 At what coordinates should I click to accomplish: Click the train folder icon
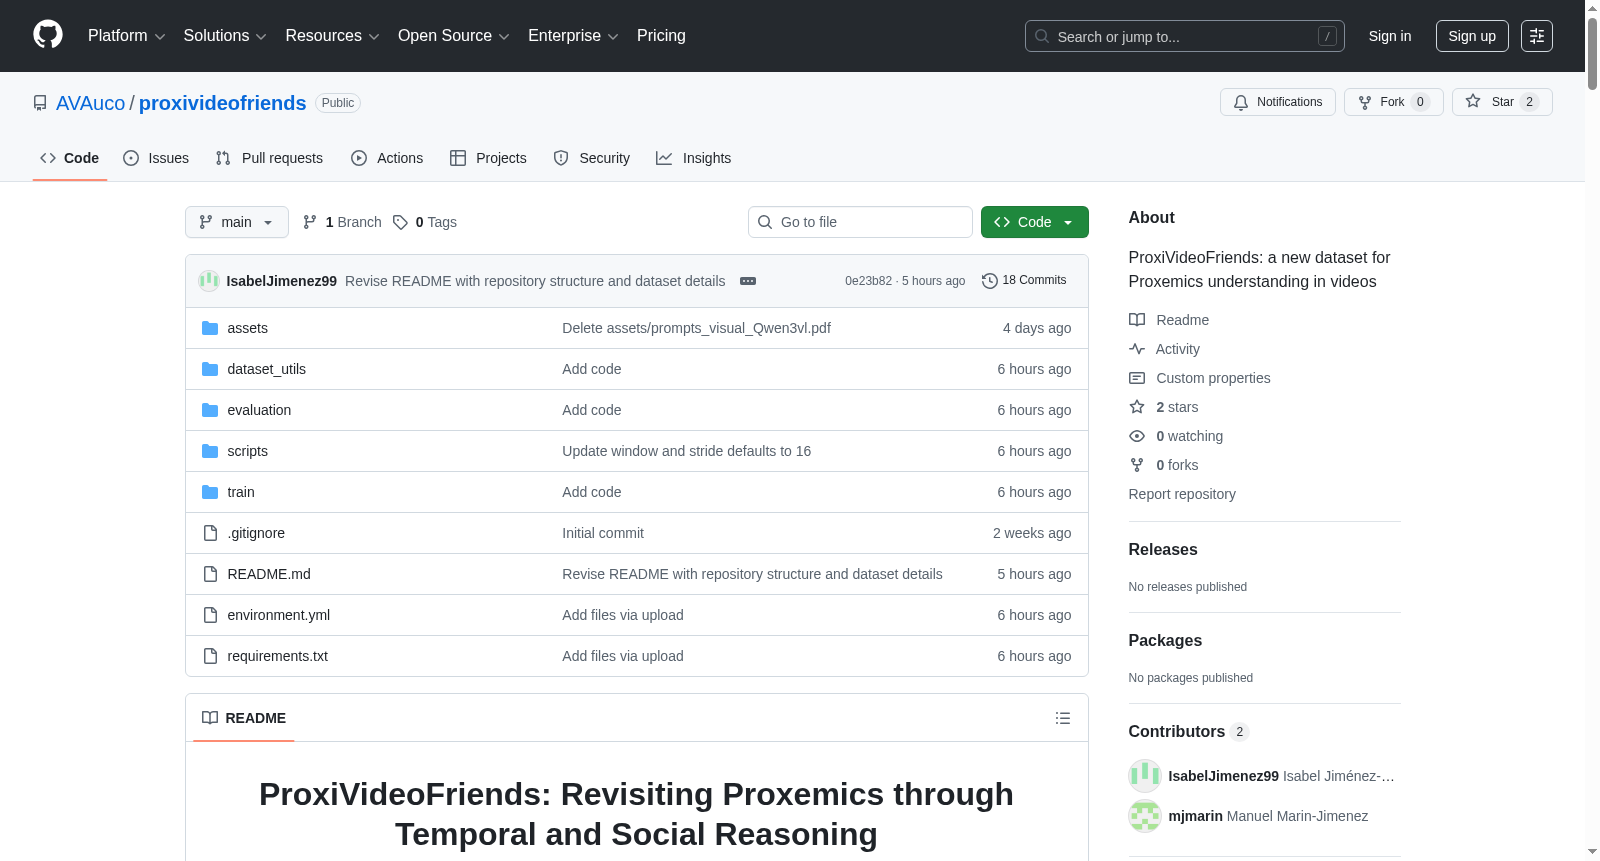click(x=210, y=492)
